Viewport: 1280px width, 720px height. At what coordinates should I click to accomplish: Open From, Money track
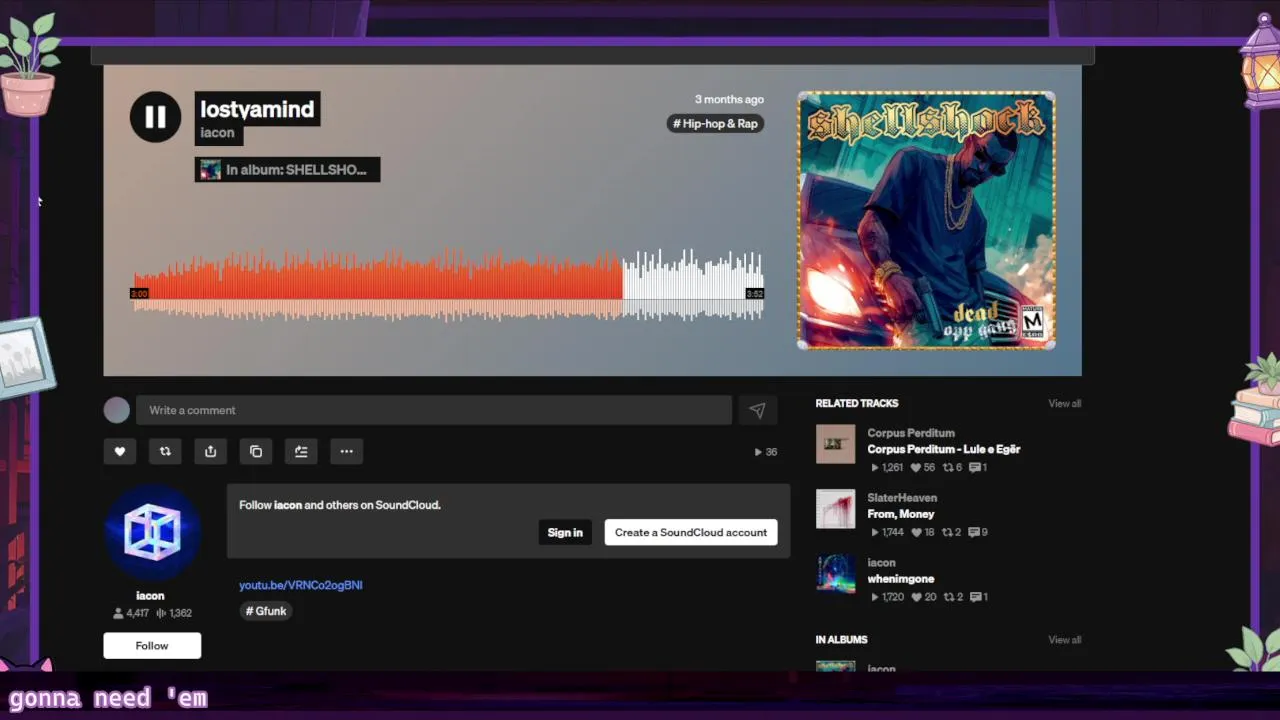(901, 514)
